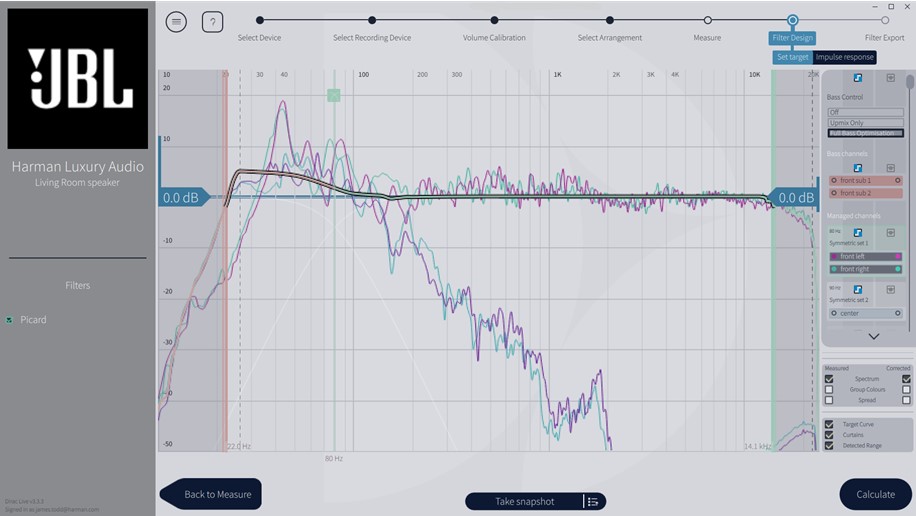The height and width of the screenshot is (516, 916).
Task: Enable Measured Group Colours checkbox
Action: point(829,389)
